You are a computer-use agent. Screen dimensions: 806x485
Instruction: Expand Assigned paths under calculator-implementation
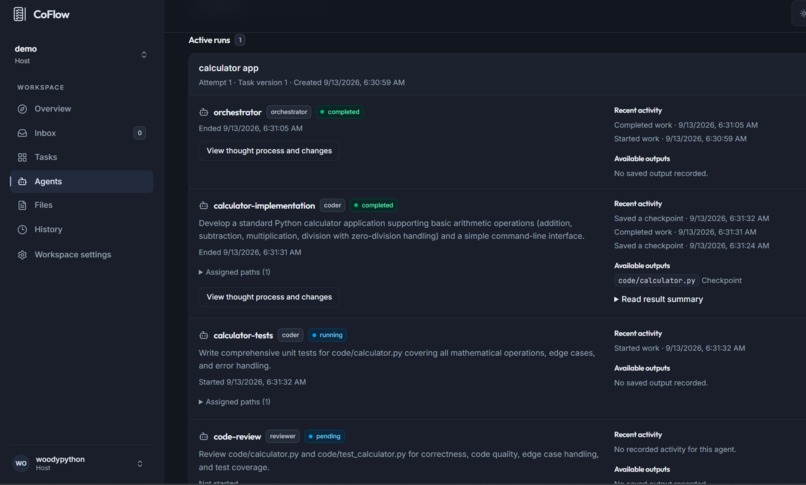pos(234,272)
